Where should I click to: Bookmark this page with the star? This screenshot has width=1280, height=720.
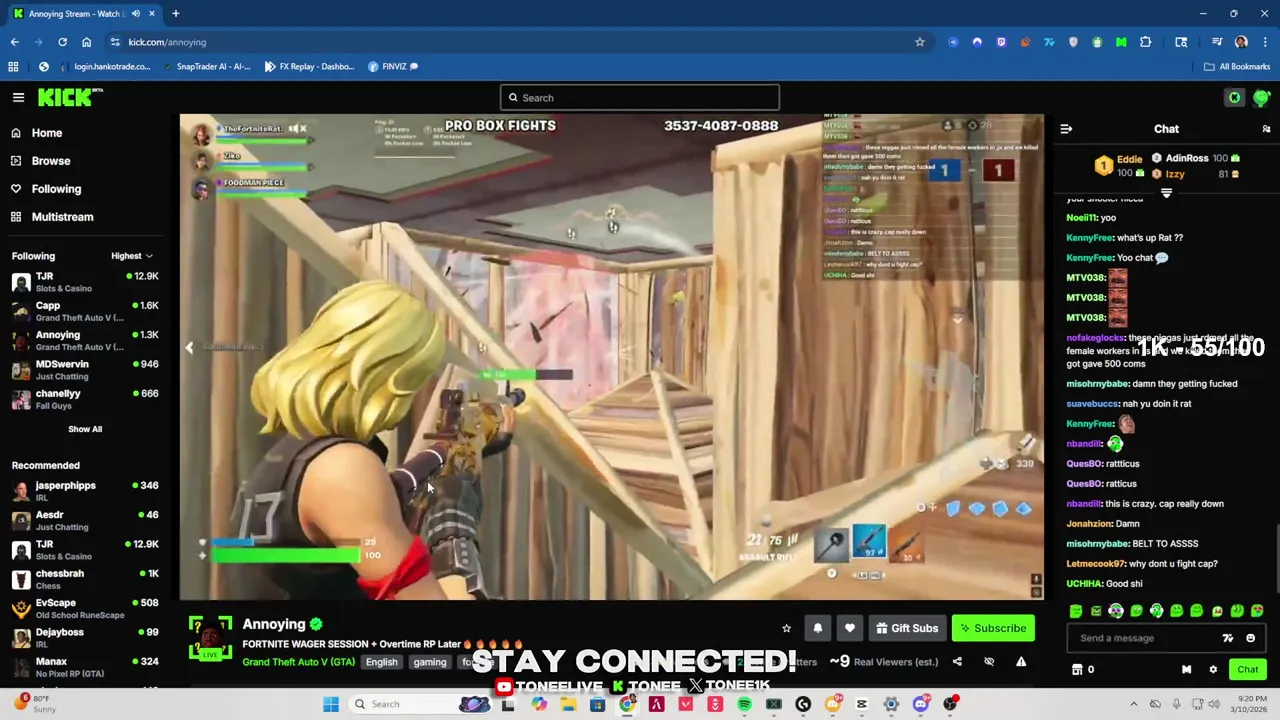click(920, 42)
